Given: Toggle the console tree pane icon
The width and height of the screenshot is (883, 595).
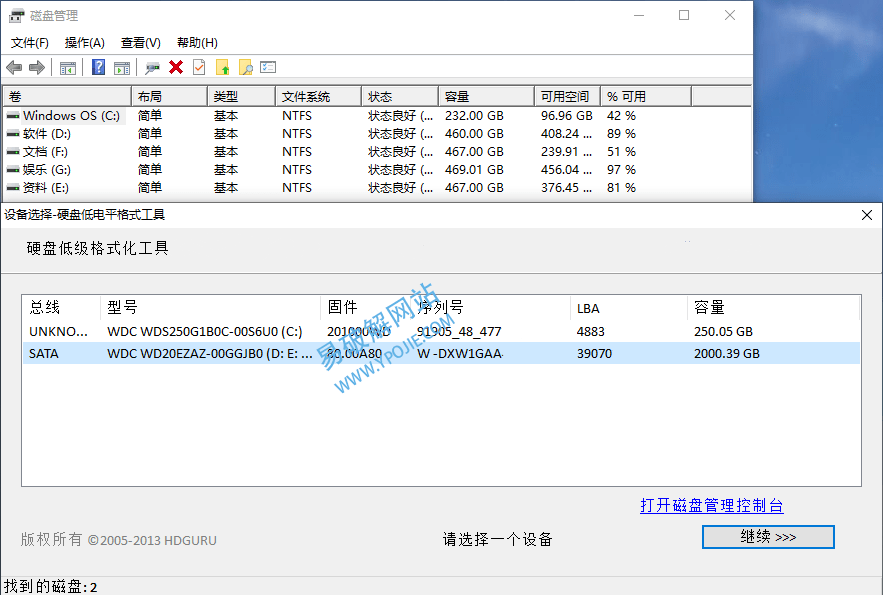Looking at the screenshot, I should [65, 67].
